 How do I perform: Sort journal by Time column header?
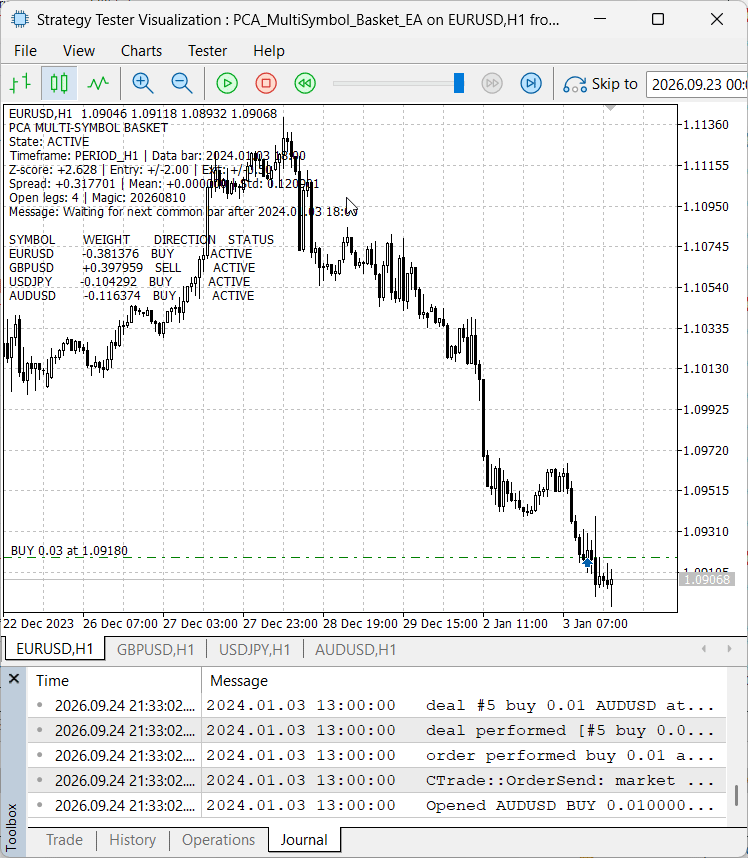(x=115, y=681)
